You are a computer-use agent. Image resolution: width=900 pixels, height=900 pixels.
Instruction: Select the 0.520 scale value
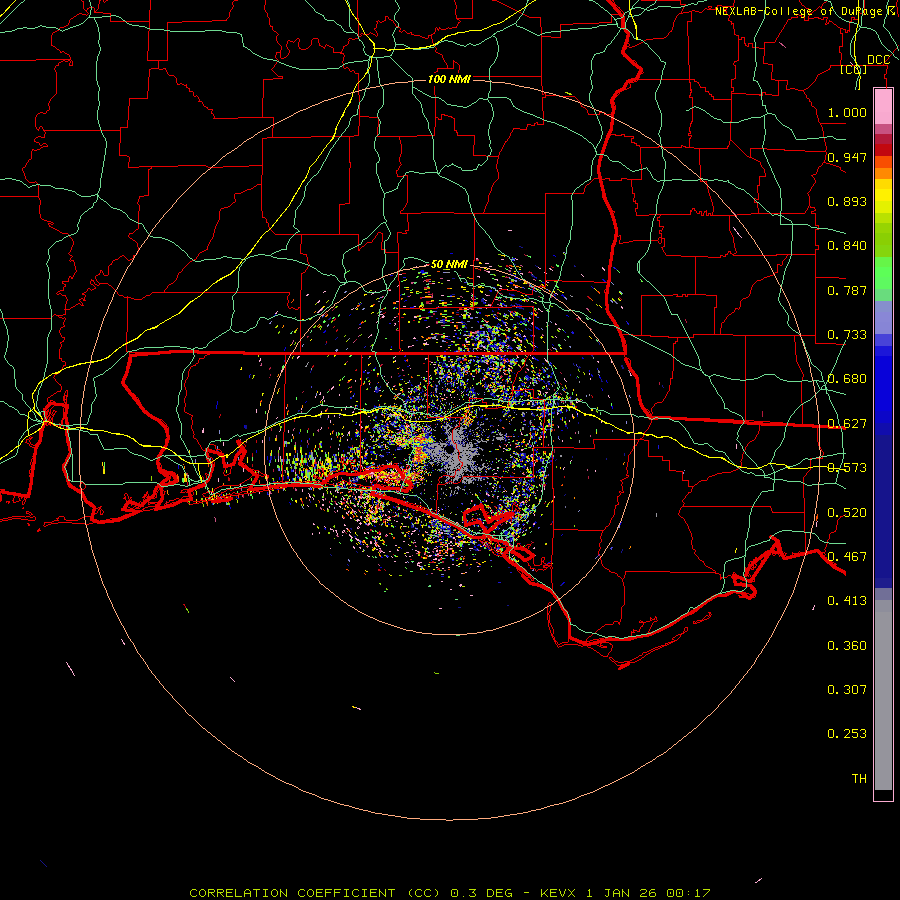click(x=847, y=513)
